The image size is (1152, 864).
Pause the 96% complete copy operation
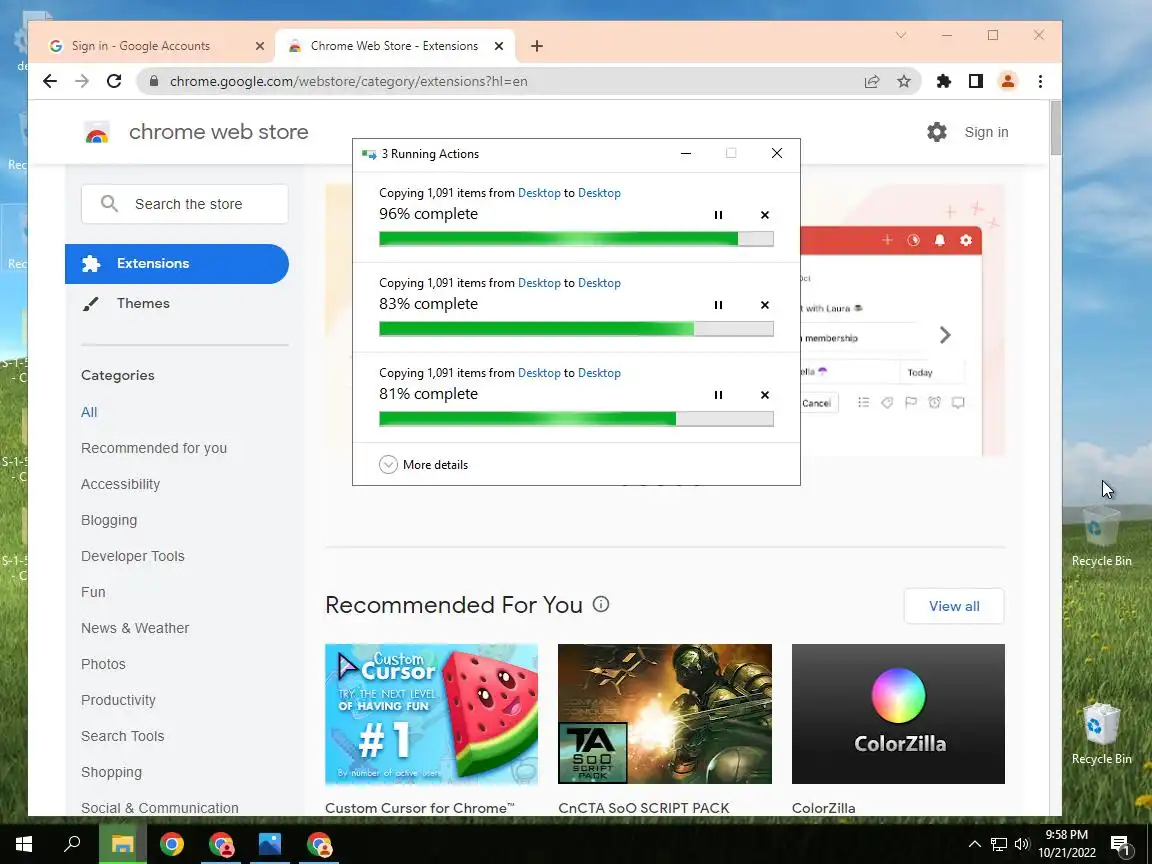pos(719,215)
